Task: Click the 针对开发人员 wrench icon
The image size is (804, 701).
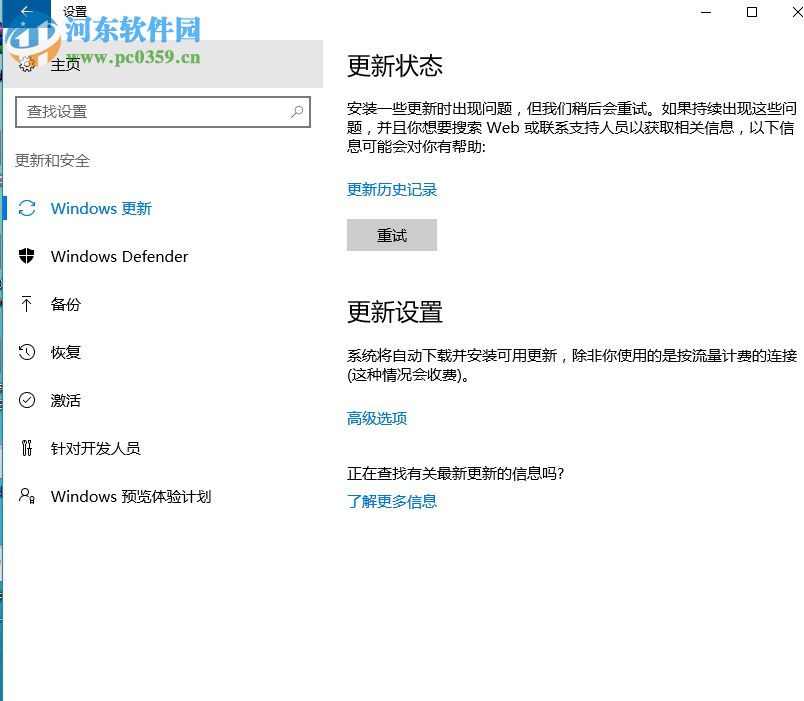Action: click(28, 448)
